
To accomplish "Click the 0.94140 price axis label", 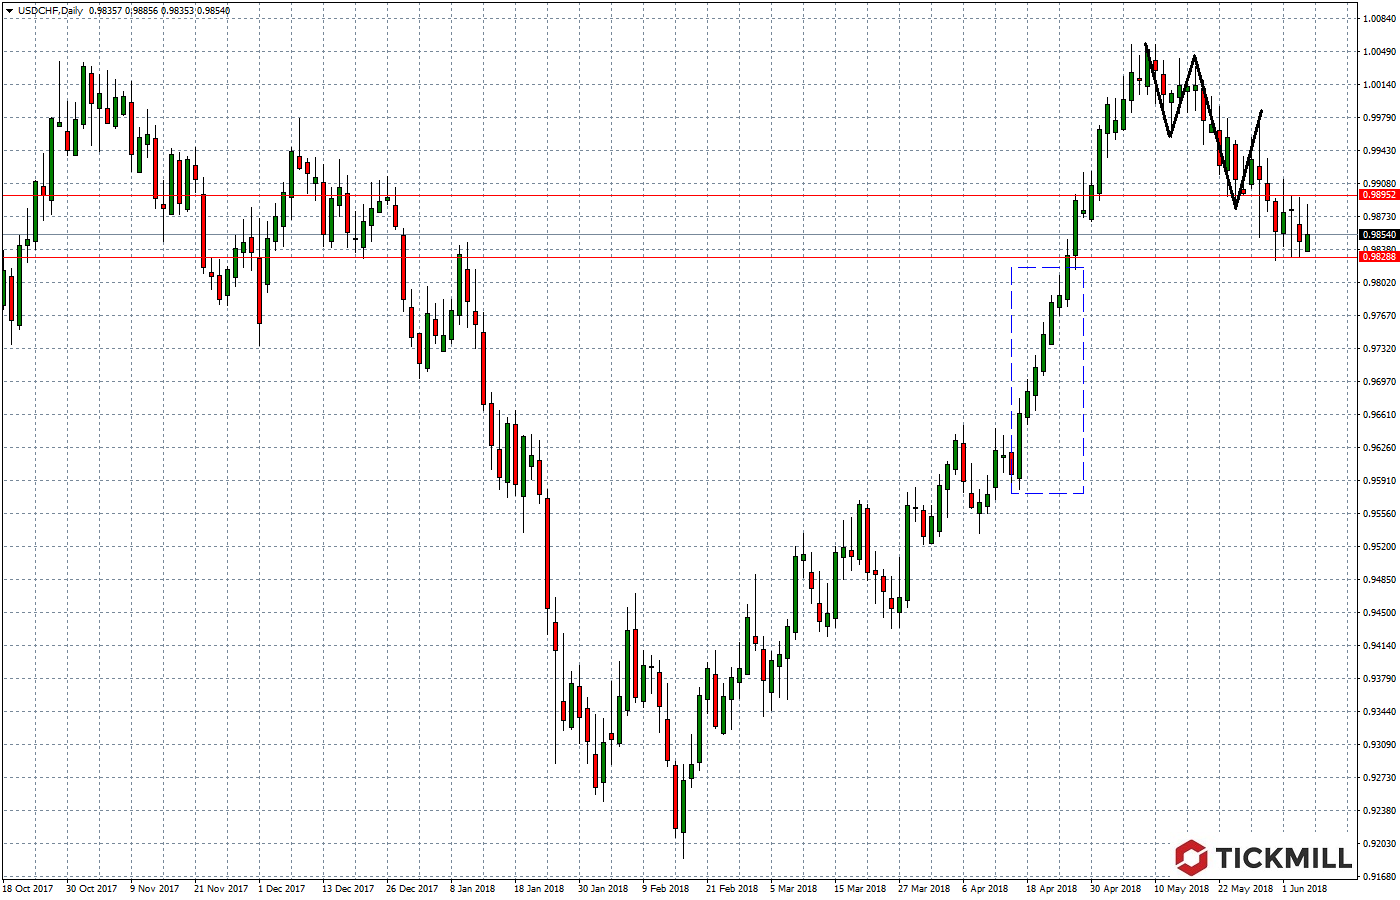I will (x=1379, y=645).
